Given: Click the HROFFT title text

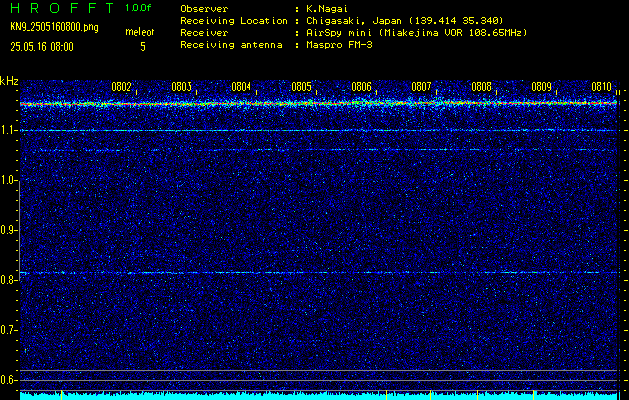Looking at the screenshot, I should point(62,8).
